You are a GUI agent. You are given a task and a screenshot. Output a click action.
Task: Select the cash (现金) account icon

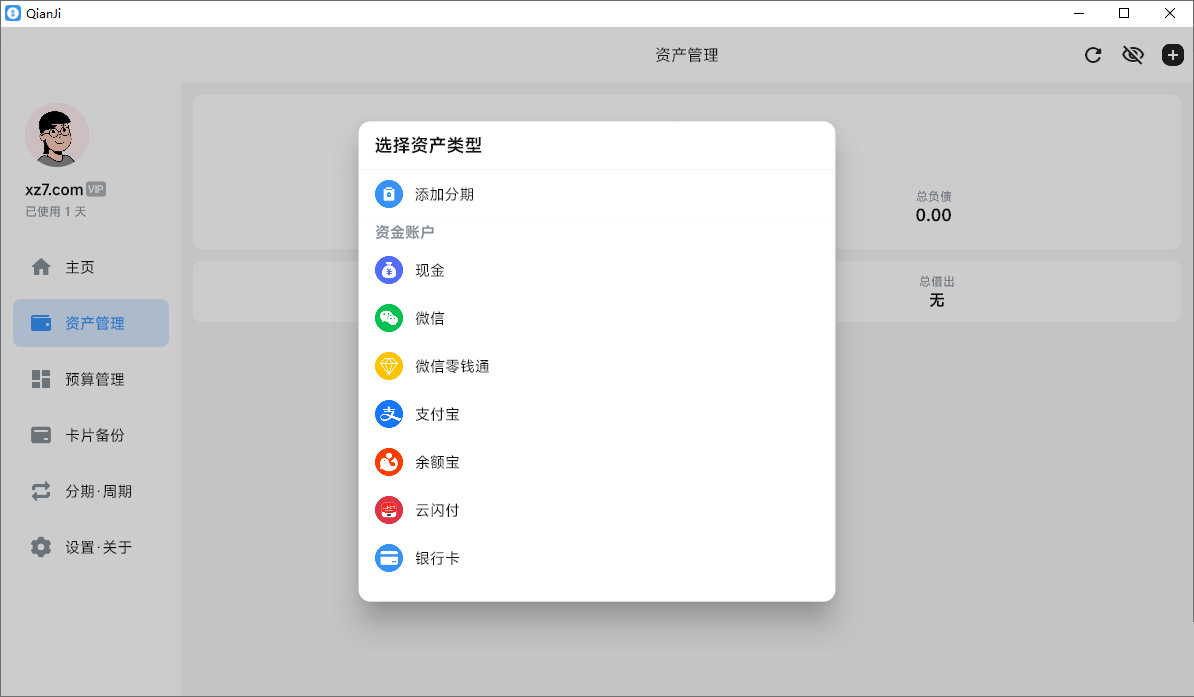388,270
